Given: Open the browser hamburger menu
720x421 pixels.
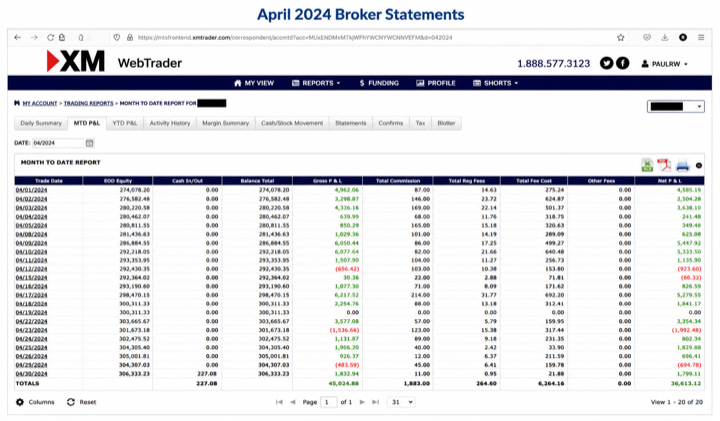Looking at the screenshot, I should [701, 38].
